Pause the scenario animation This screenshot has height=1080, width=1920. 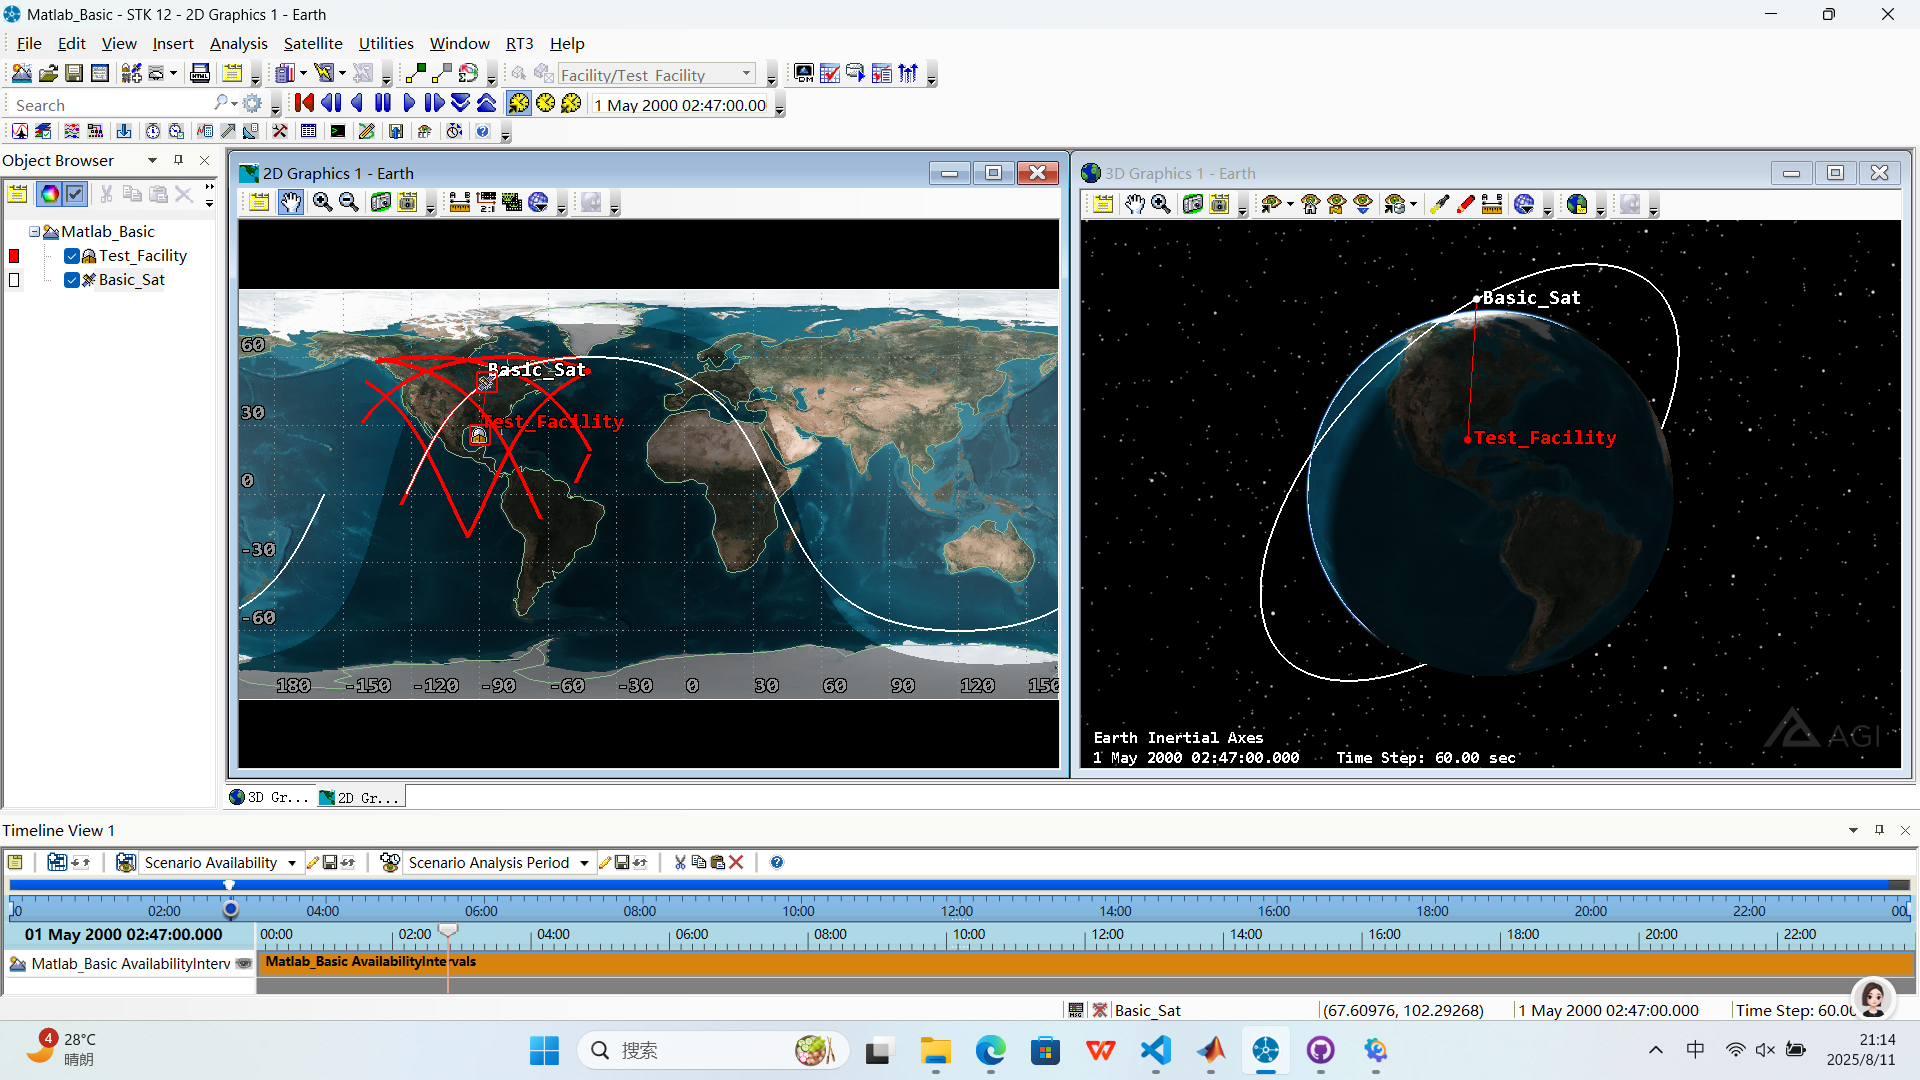[383, 103]
